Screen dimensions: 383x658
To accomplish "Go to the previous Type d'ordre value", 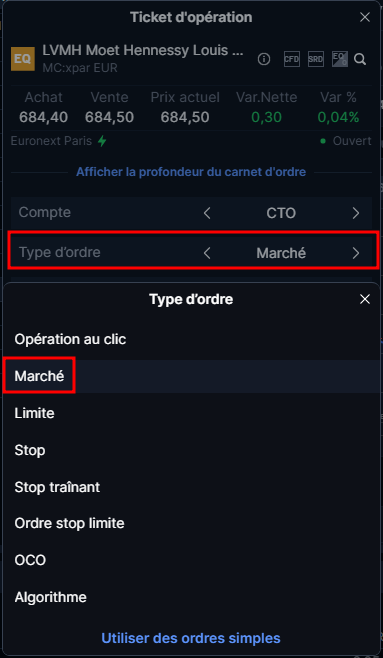I will pyautogui.click(x=207, y=253).
